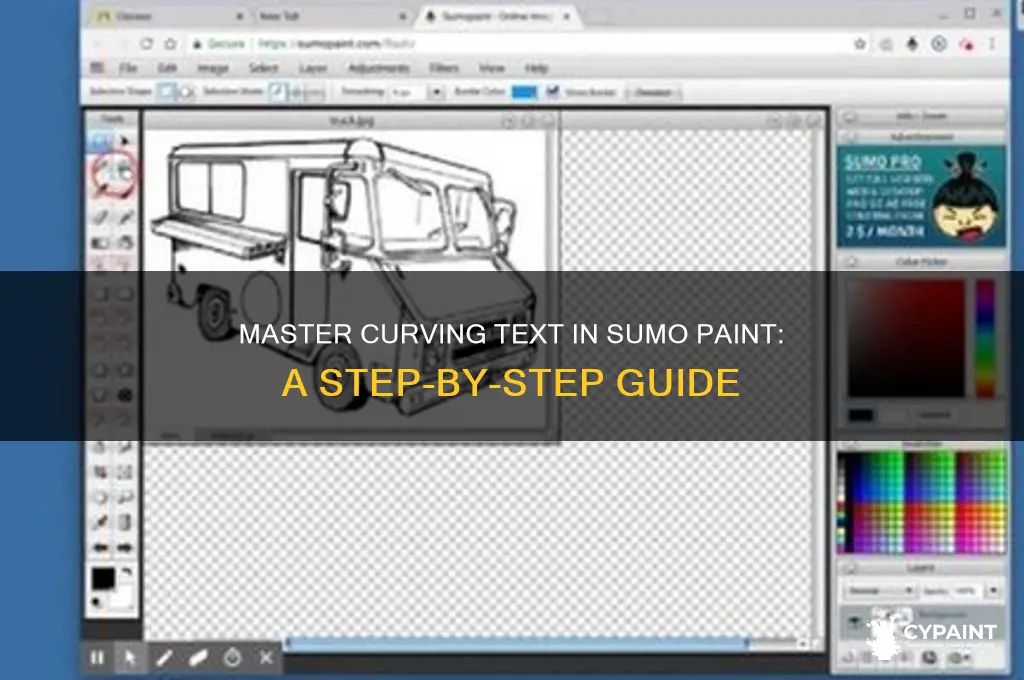Collapse the Layers panel header
The height and width of the screenshot is (680, 1024).
point(851,568)
